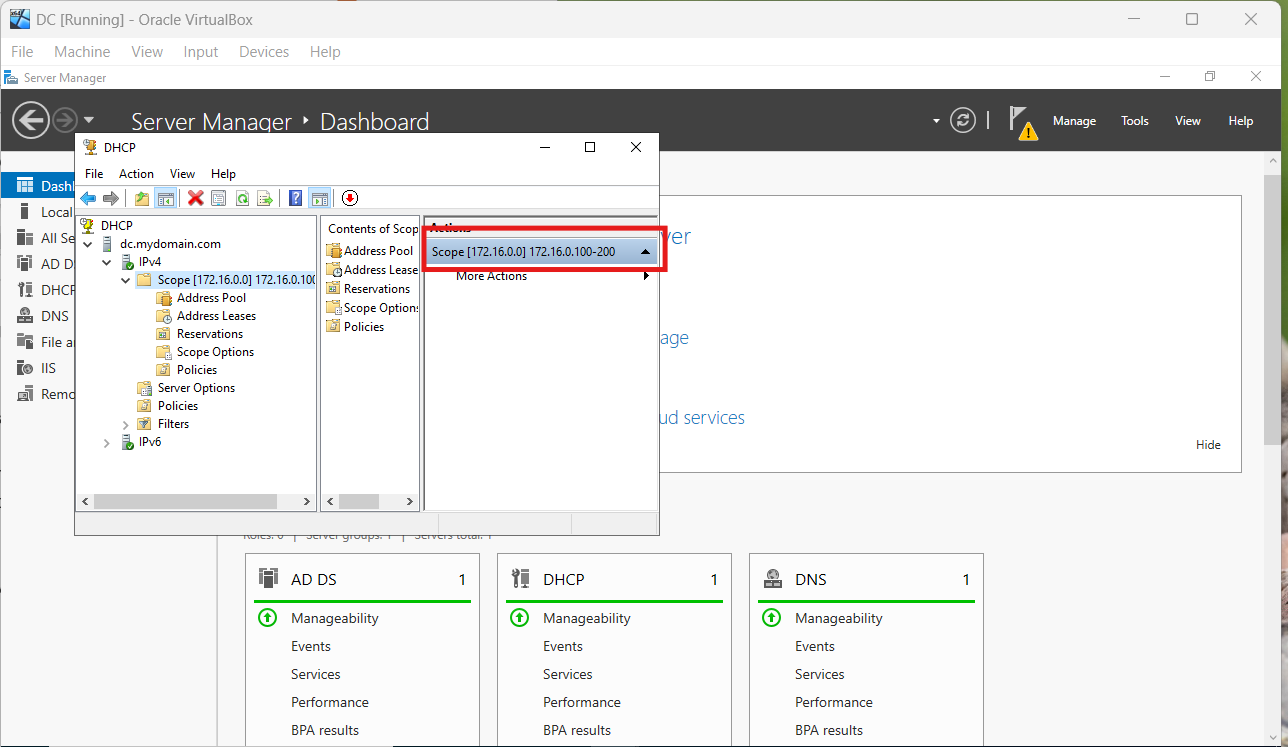Click Server Manager back navigation arrow
1288x747 pixels.
click(31, 121)
